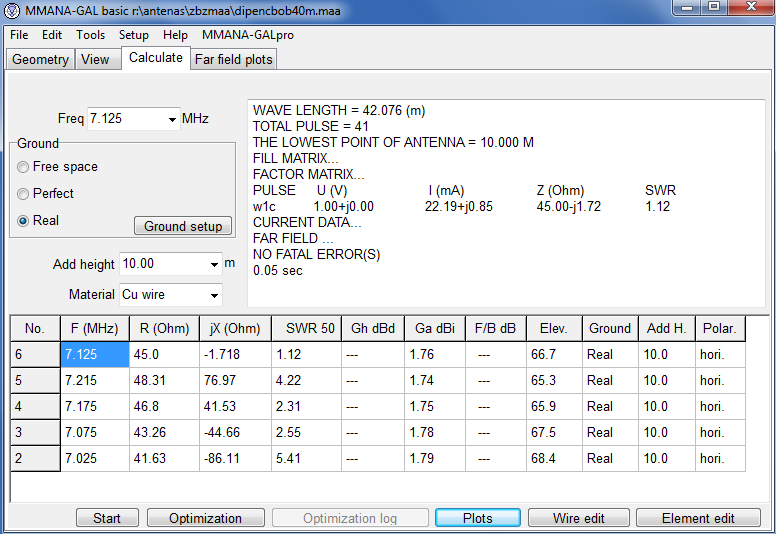Image resolution: width=776 pixels, height=534 pixels.
Task: Click the Ga value 1.79 cell
Action: coord(435,458)
